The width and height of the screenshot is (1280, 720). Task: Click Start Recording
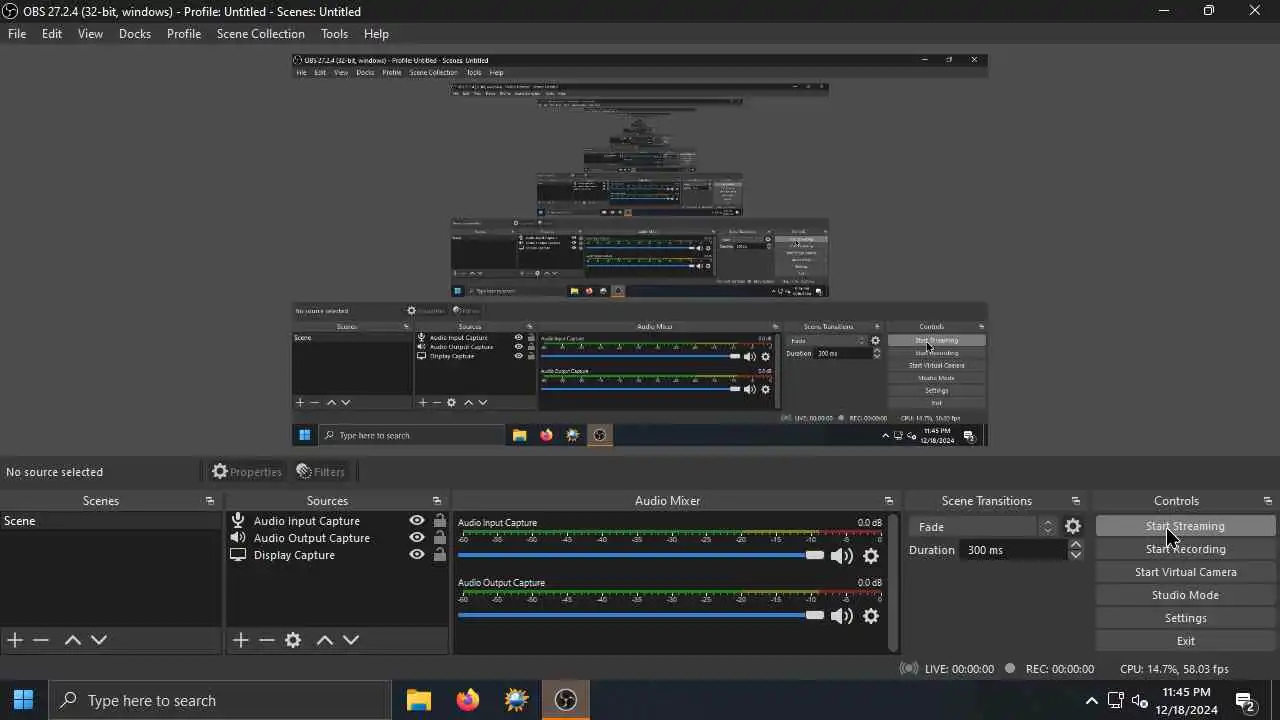1185,549
